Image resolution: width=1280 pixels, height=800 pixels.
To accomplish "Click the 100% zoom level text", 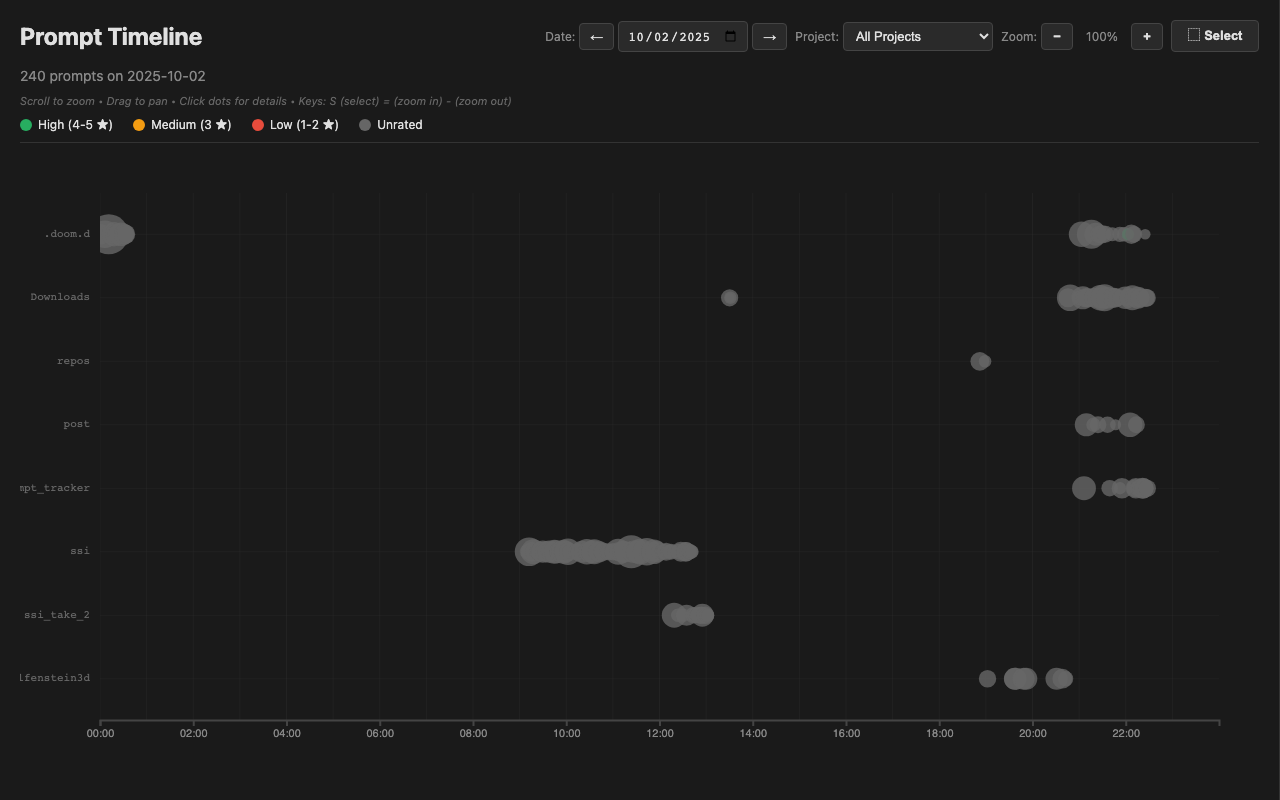I will 1101,37.
